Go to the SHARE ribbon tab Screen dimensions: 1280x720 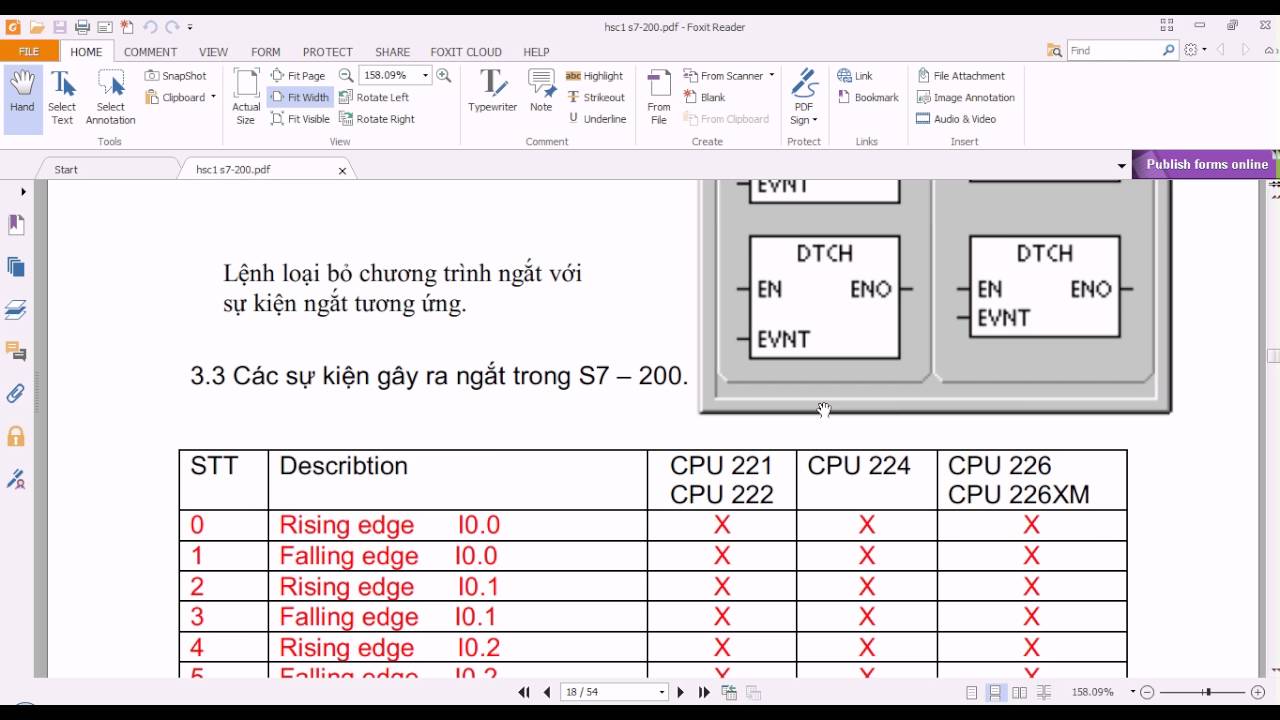pos(392,52)
